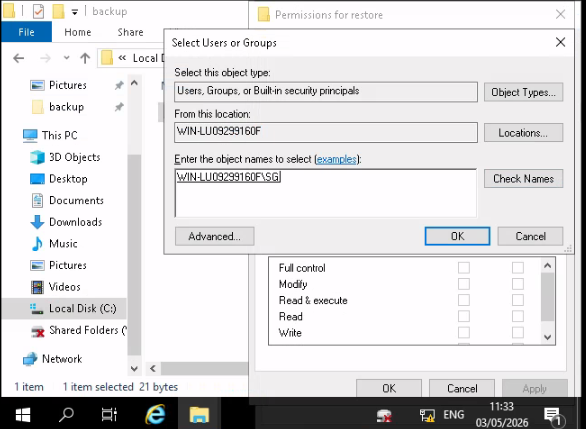Open Internet Explorer from the taskbar
Image resolution: width=586 pixels, height=429 pixels.
coord(155,414)
